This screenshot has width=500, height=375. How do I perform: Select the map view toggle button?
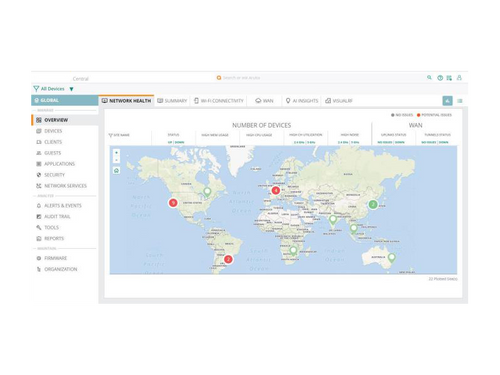(x=447, y=101)
